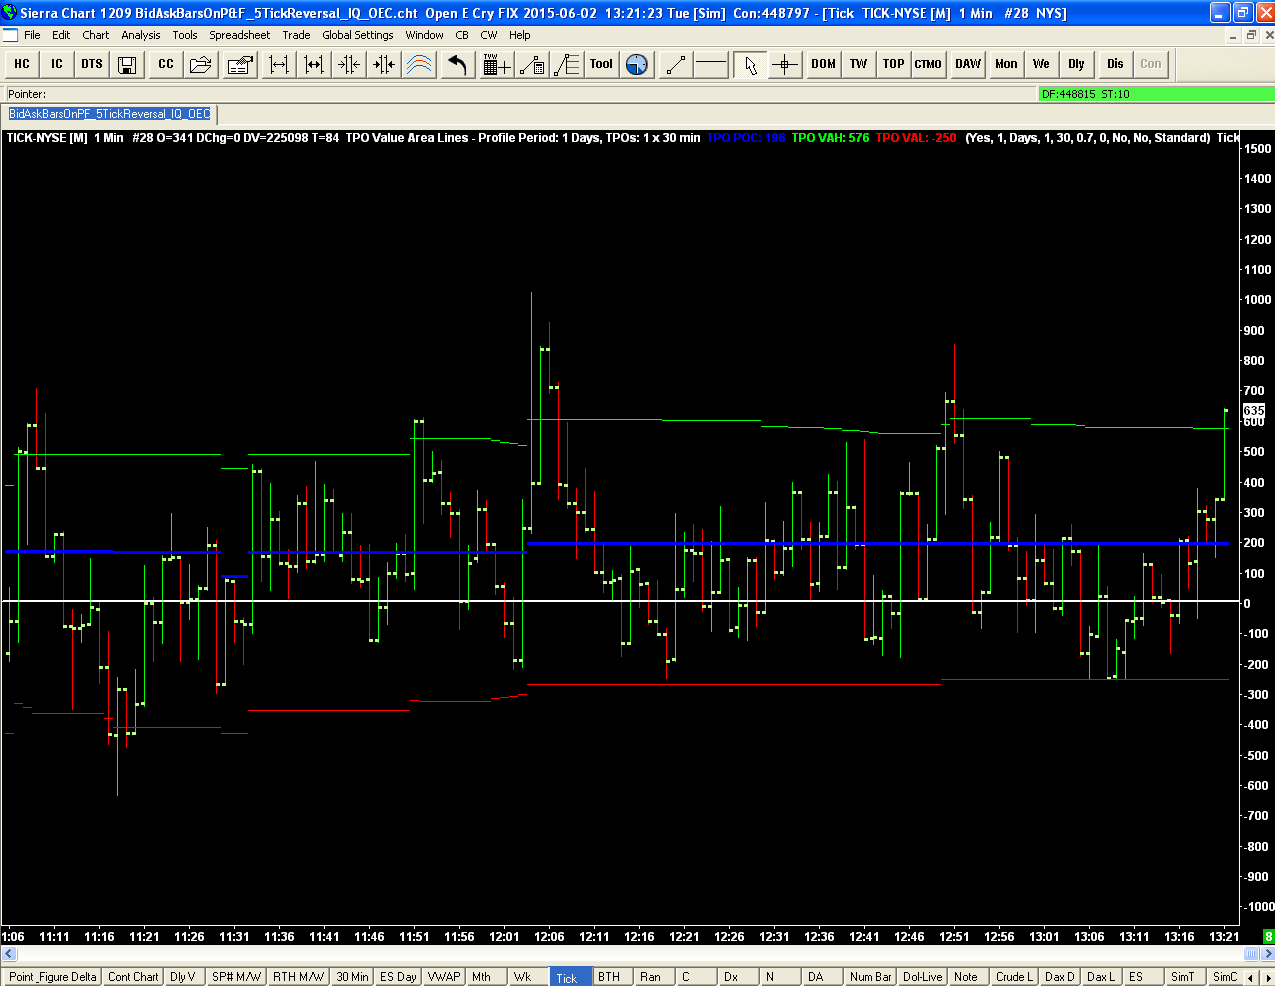Select the horizontal line drawing tool

(711, 64)
